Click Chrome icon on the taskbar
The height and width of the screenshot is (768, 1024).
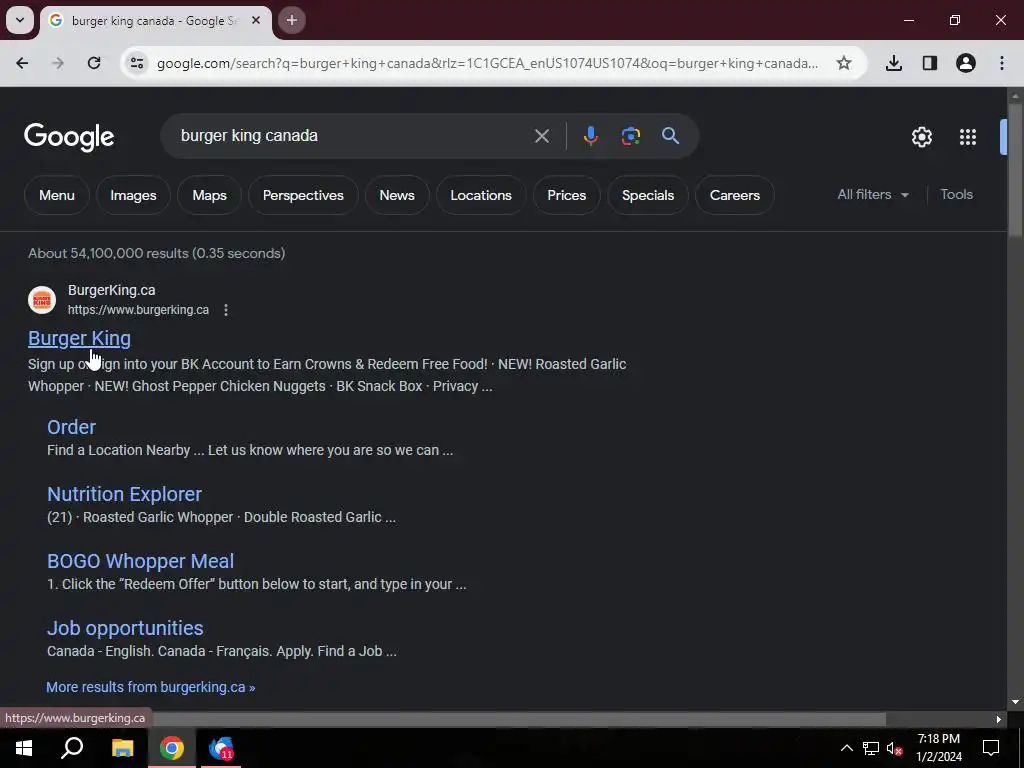point(172,748)
